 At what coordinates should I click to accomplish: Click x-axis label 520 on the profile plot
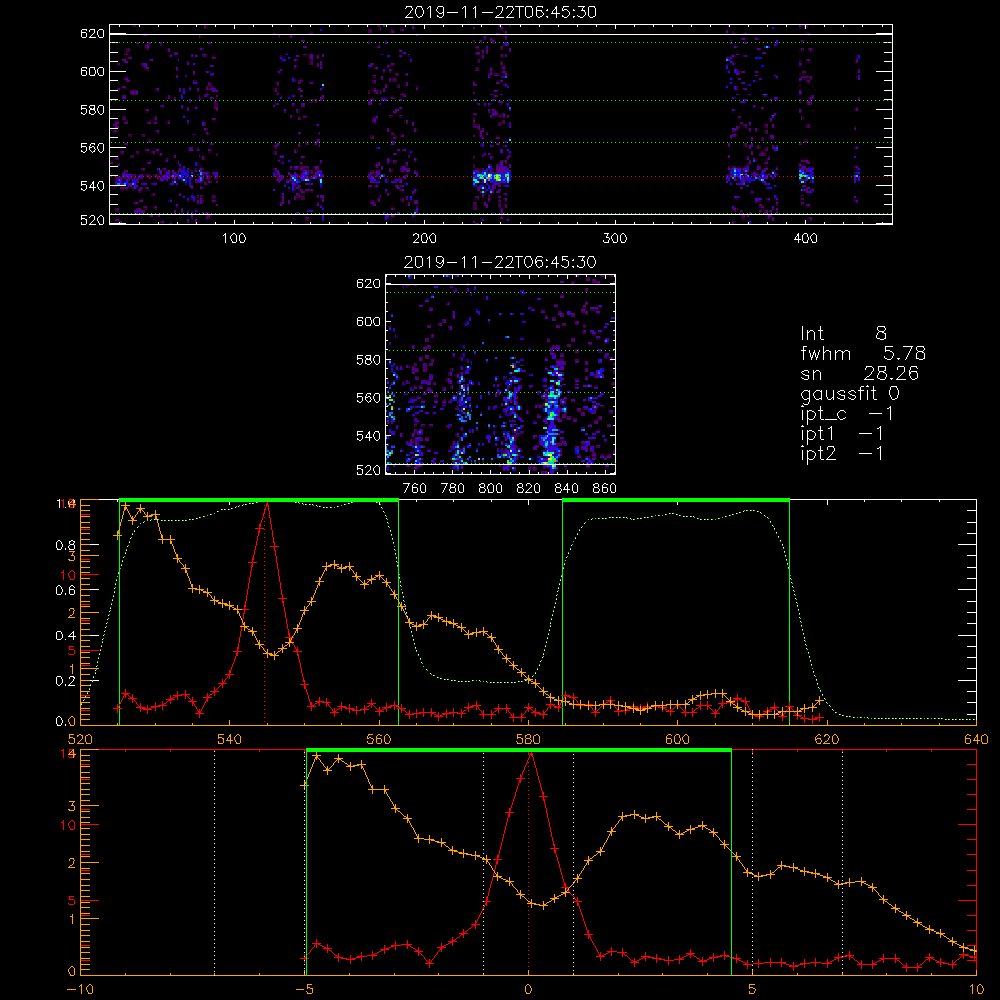click(x=80, y=740)
